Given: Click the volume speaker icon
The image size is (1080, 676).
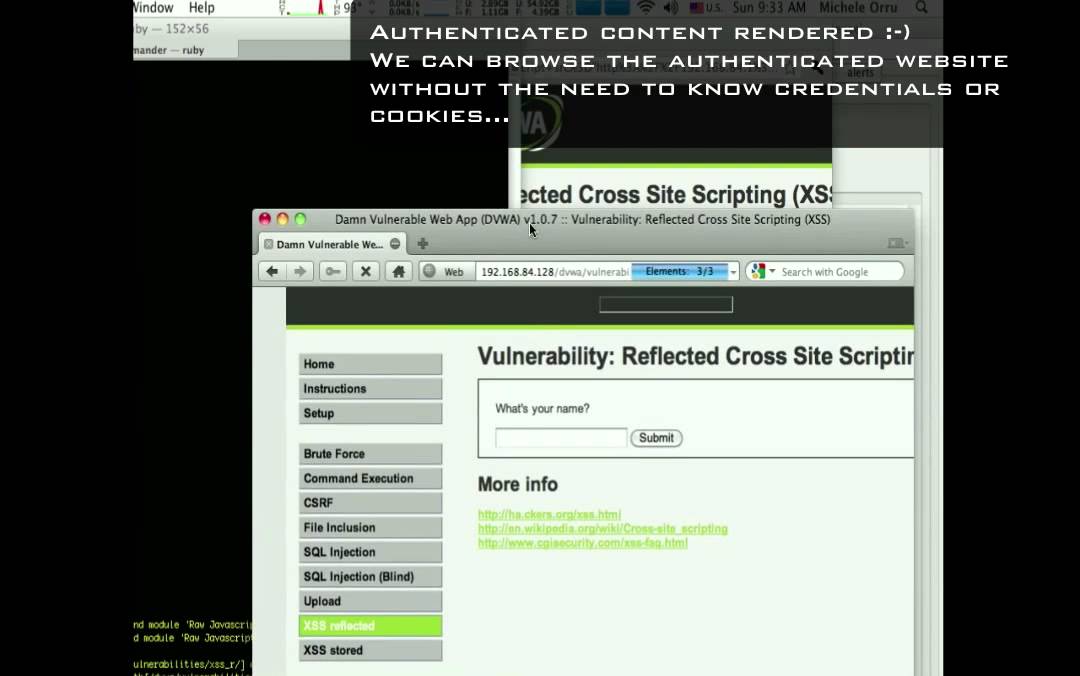Looking at the screenshot, I should pyautogui.click(x=670, y=8).
